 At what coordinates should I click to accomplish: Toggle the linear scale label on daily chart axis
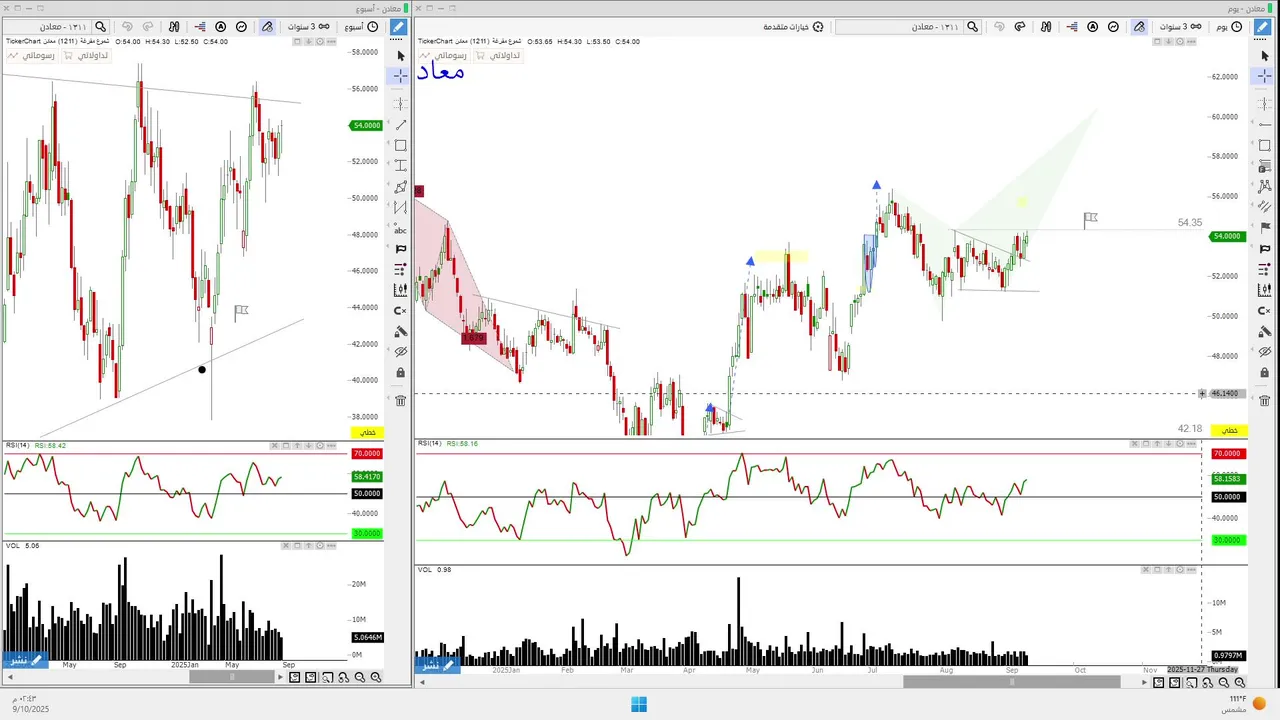1229,430
